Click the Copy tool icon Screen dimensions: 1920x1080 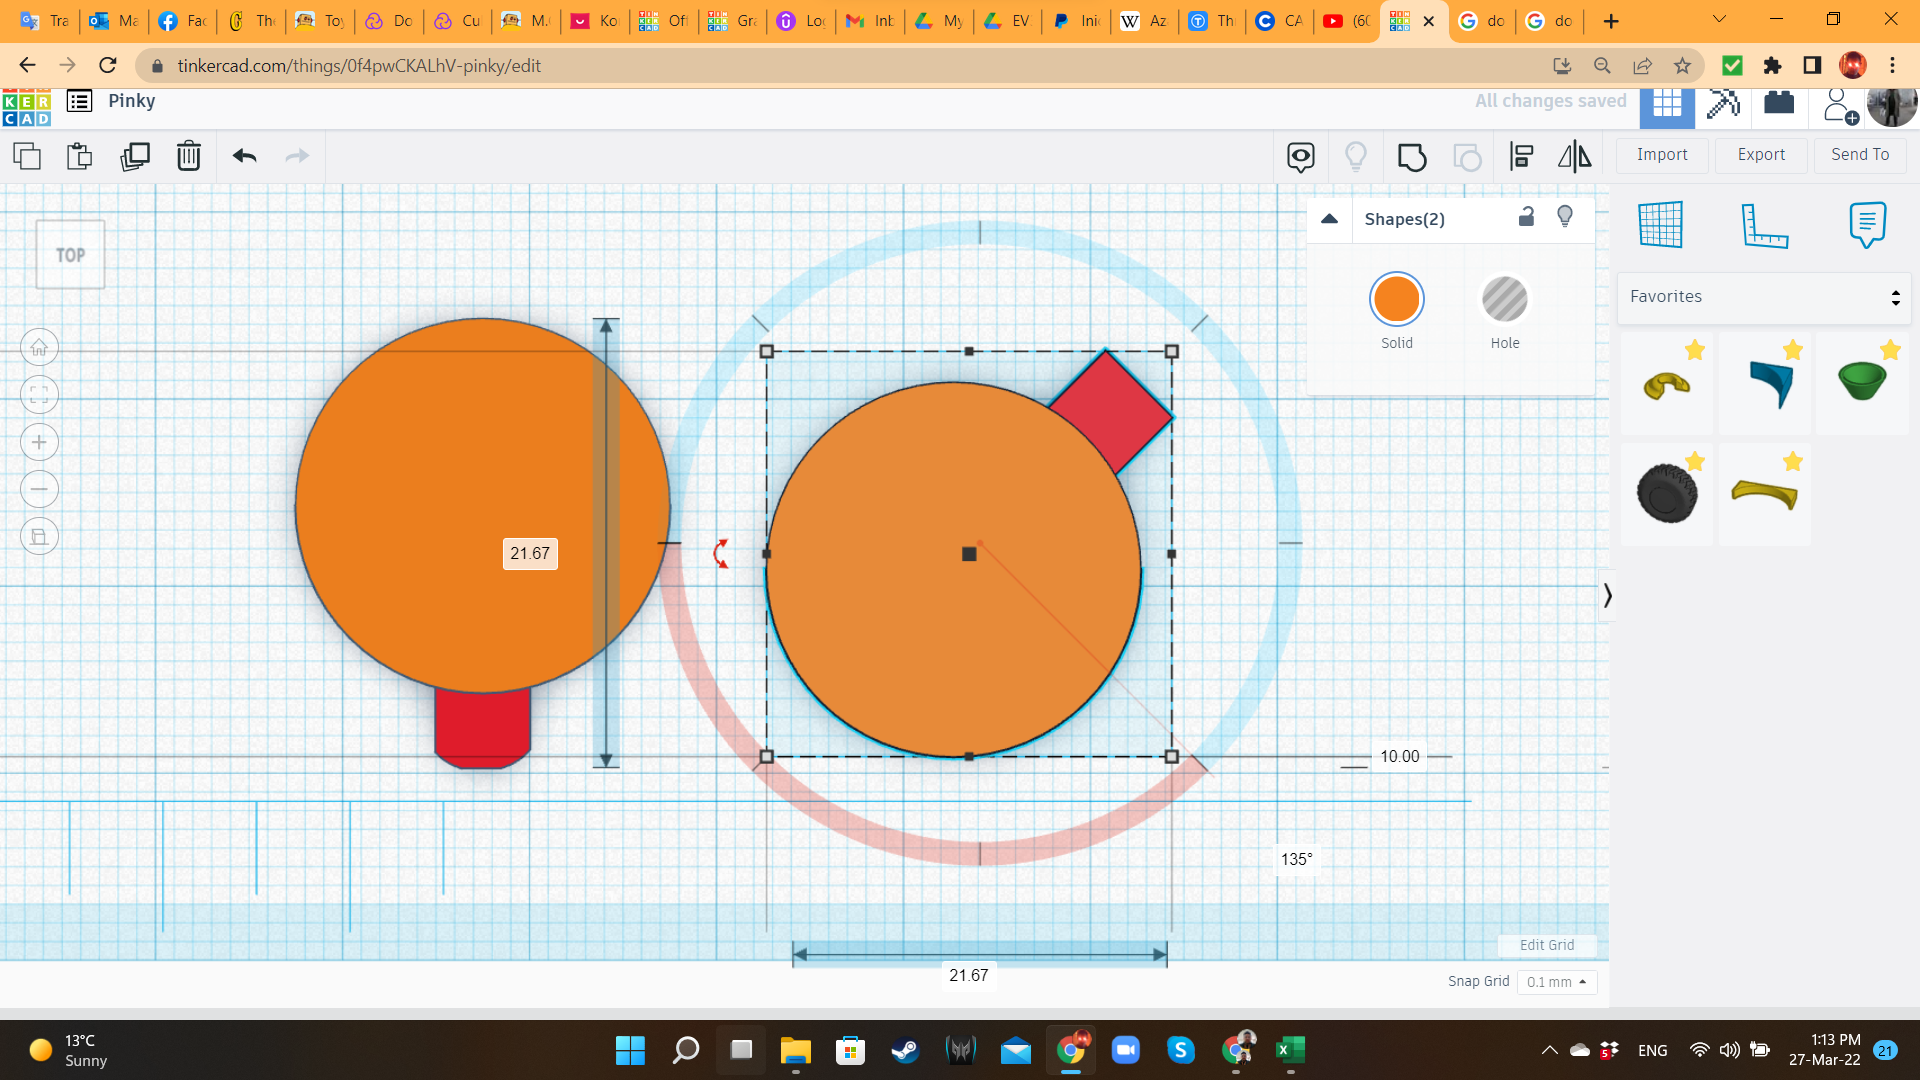click(27, 156)
